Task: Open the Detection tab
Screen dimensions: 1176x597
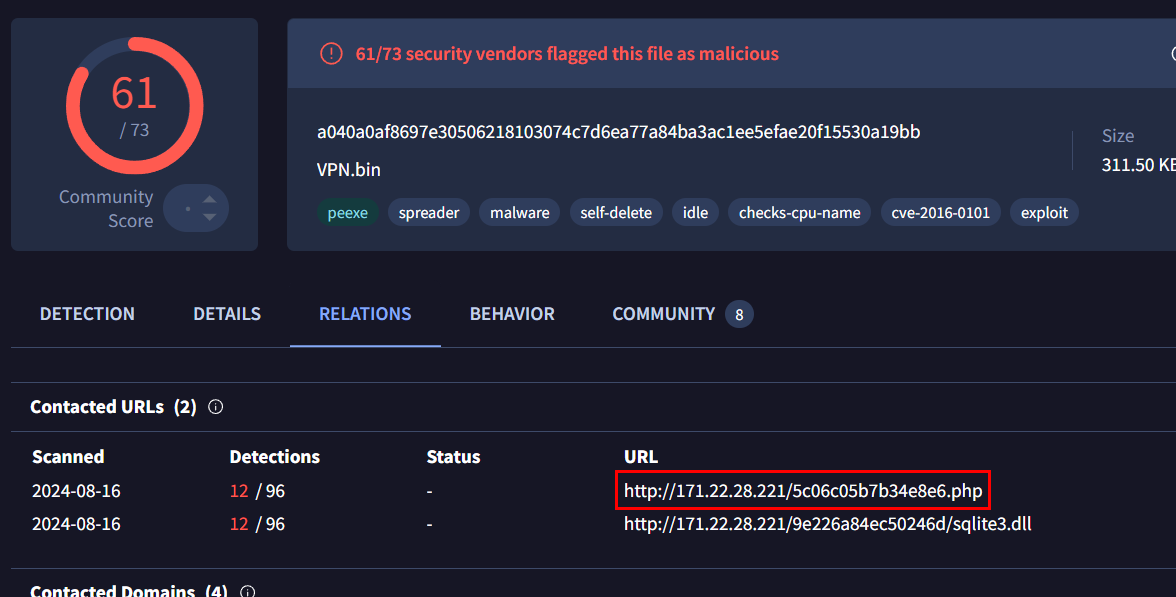Action: point(87,314)
